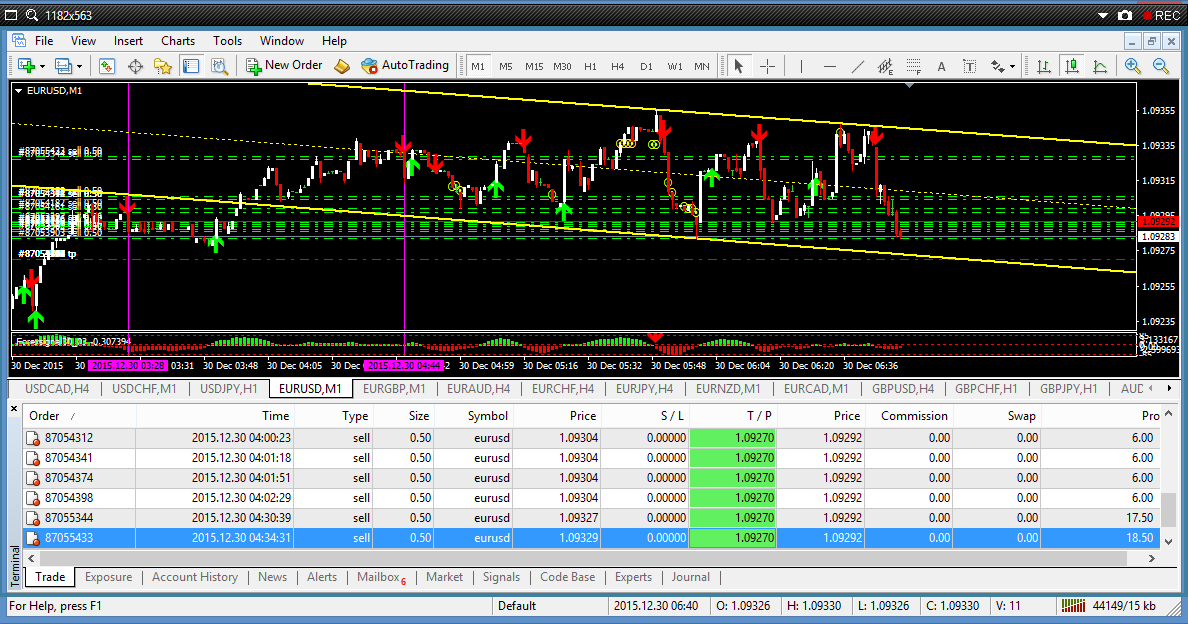Sort trades by the Order column header
Screen dimensions: 1188x624
[80, 416]
